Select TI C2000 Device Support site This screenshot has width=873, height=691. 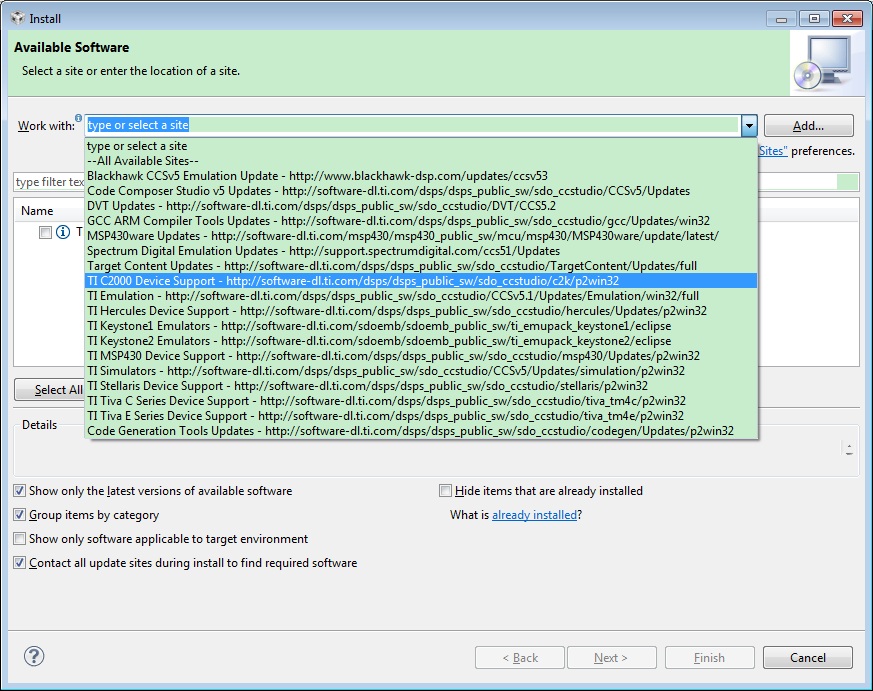pyautogui.click(x=421, y=281)
